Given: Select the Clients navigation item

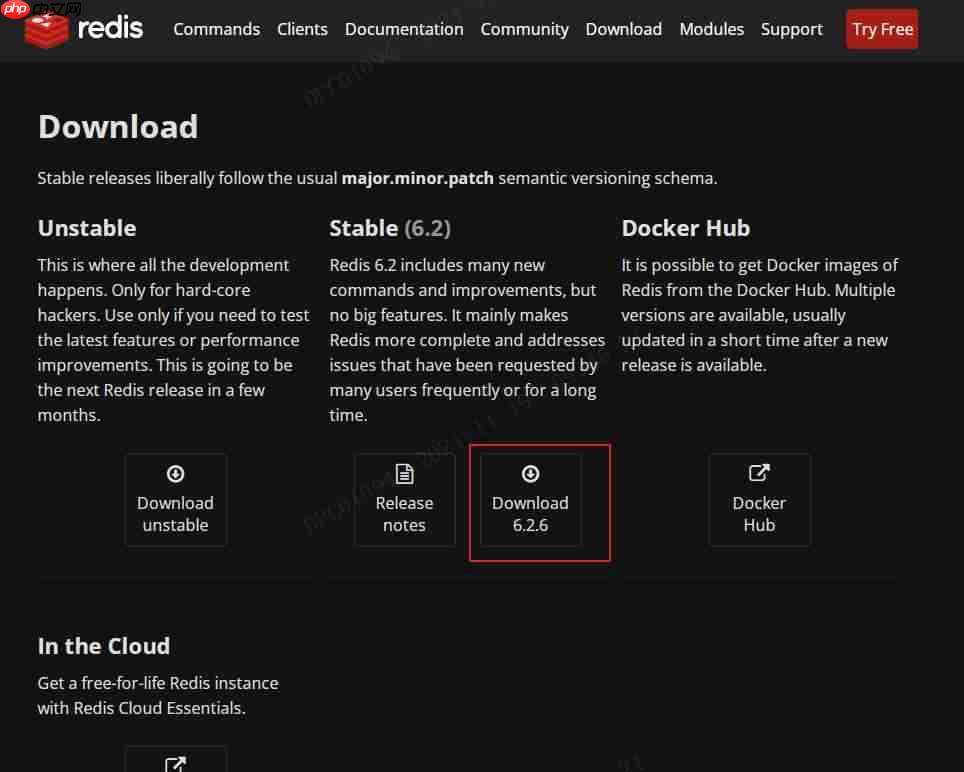Looking at the screenshot, I should coord(302,29).
